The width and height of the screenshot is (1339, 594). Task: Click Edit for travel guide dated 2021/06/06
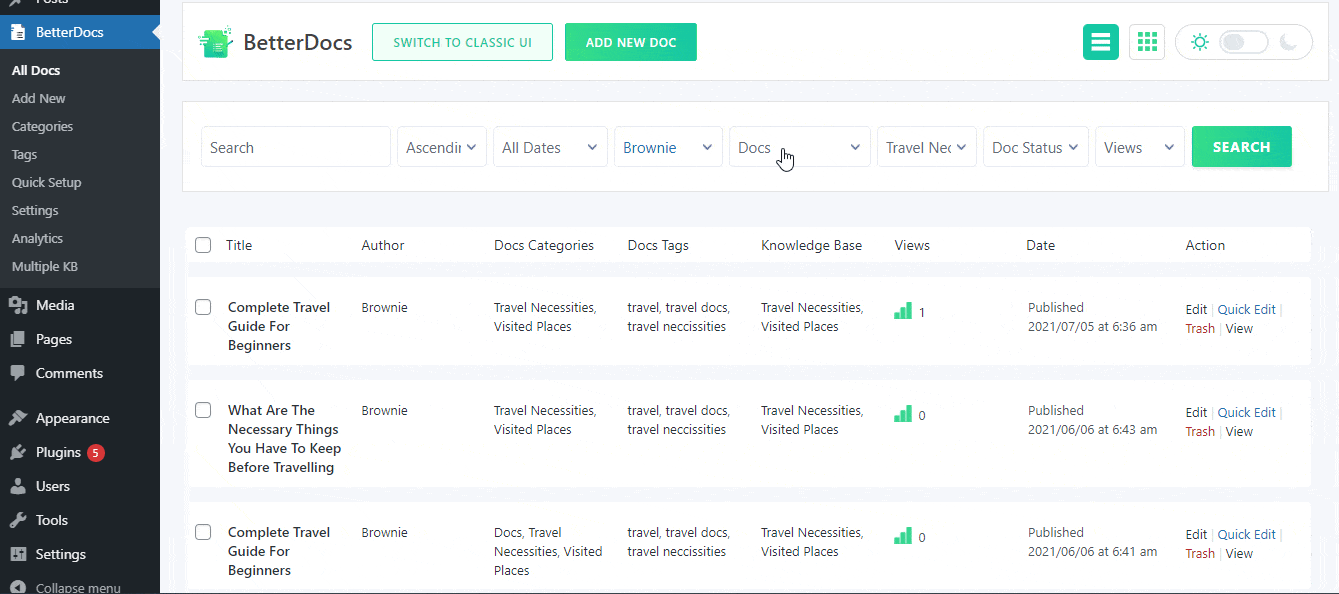click(x=1196, y=534)
